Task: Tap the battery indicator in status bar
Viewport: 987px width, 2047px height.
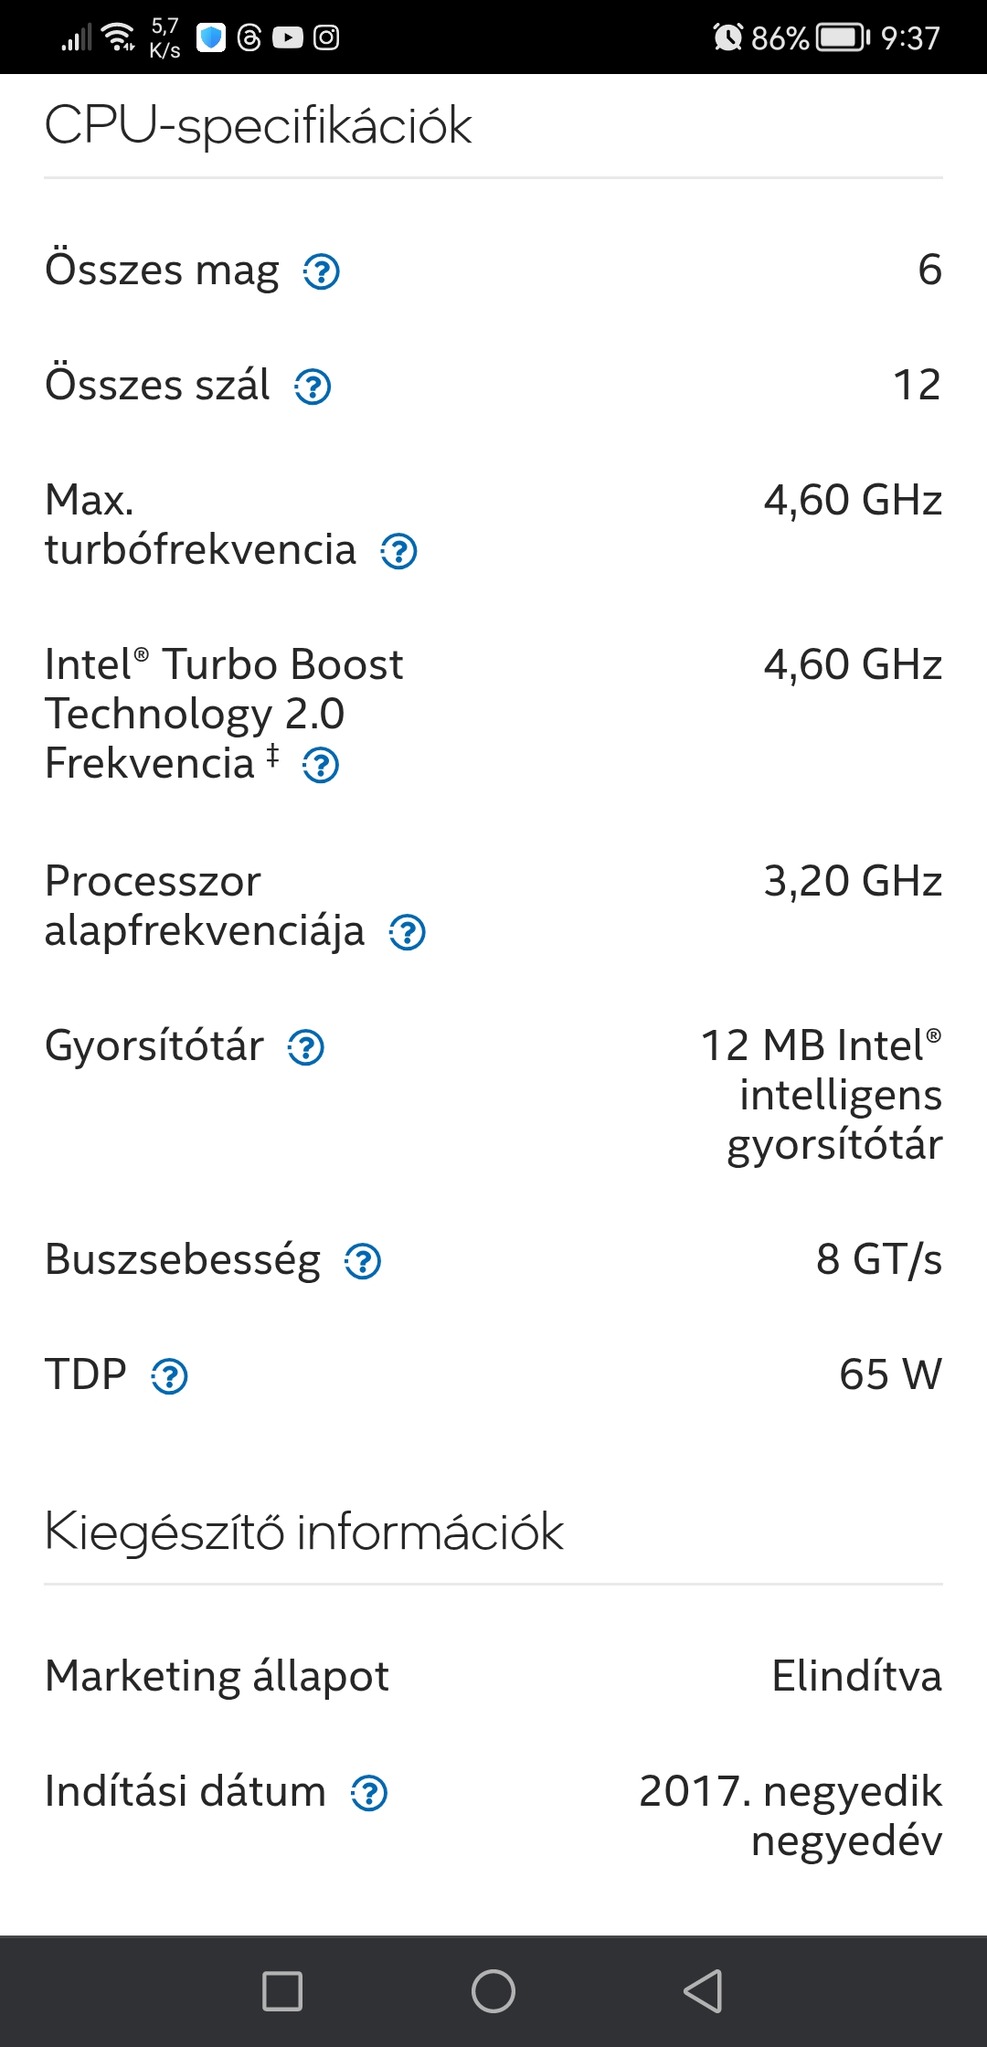Action: coord(842,38)
